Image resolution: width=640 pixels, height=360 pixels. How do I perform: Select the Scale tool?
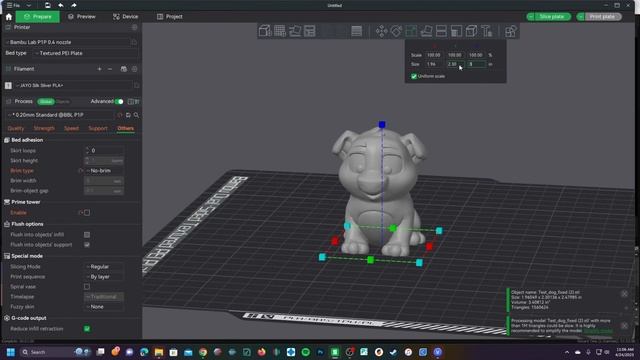pyautogui.click(x=411, y=31)
